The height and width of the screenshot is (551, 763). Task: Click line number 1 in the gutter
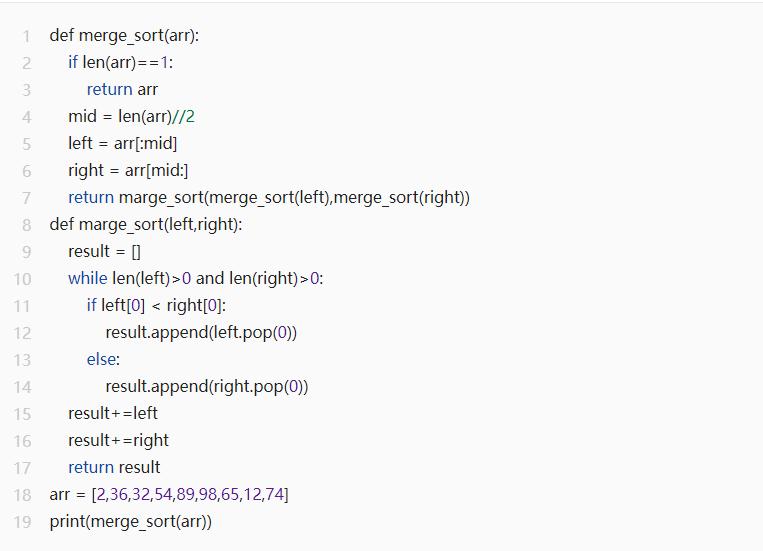coord(27,36)
